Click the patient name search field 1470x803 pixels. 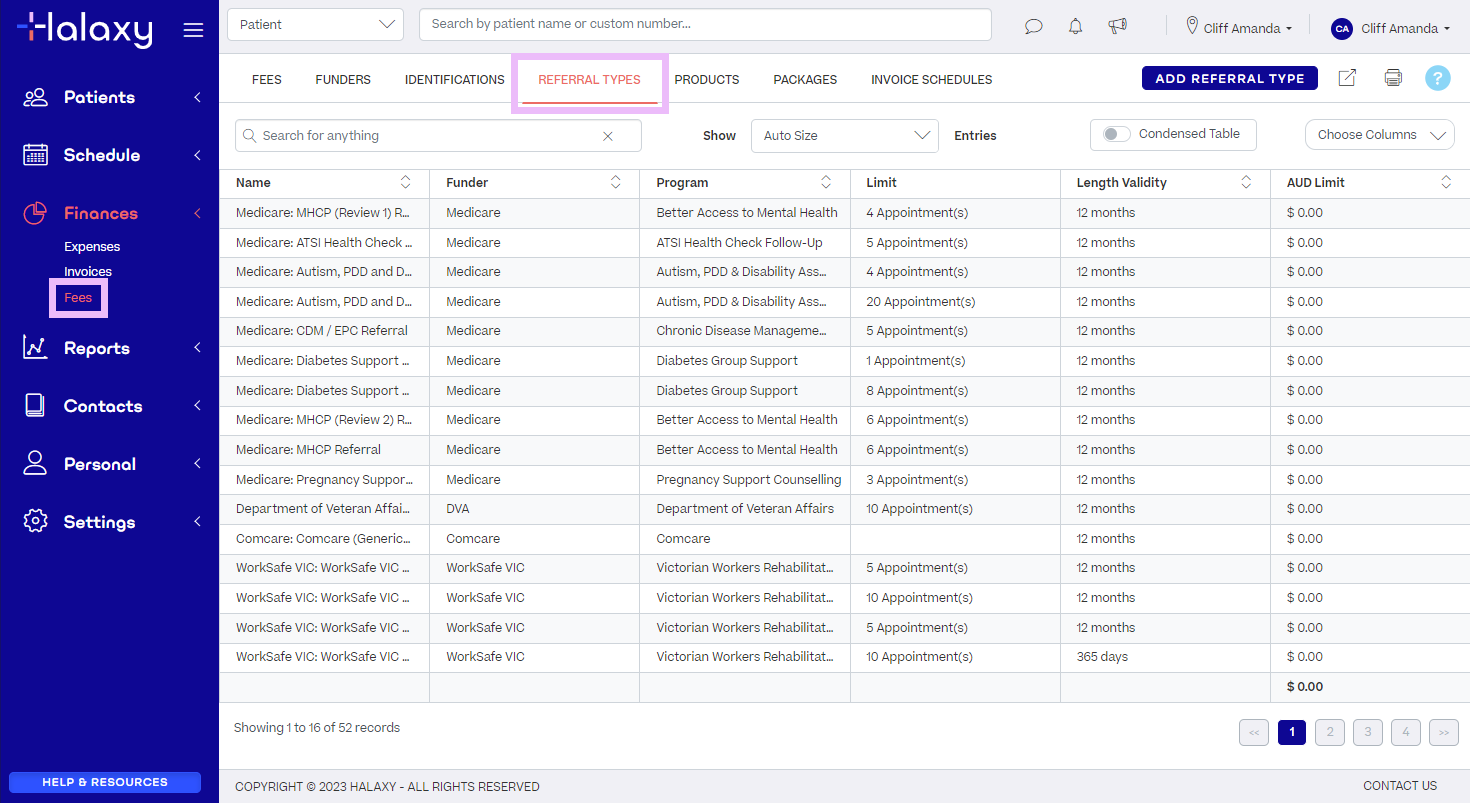[705, 25]
